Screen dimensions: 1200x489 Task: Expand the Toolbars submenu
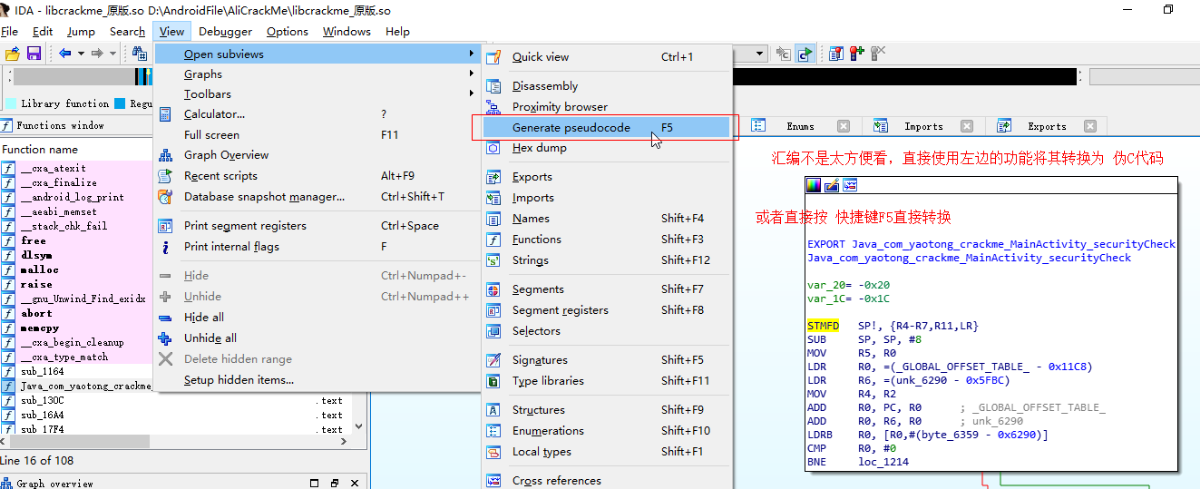point(317,94)
